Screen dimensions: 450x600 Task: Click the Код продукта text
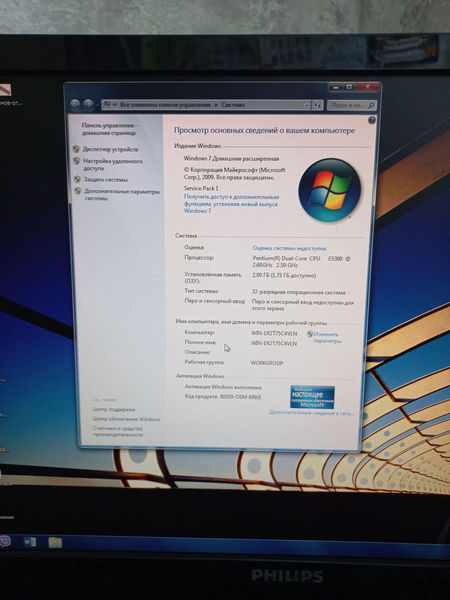click(223, 397)
